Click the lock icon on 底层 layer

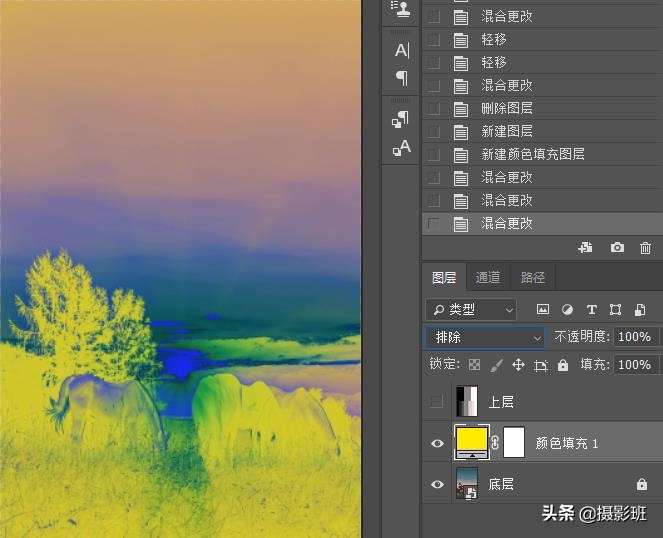coord(642,484)
